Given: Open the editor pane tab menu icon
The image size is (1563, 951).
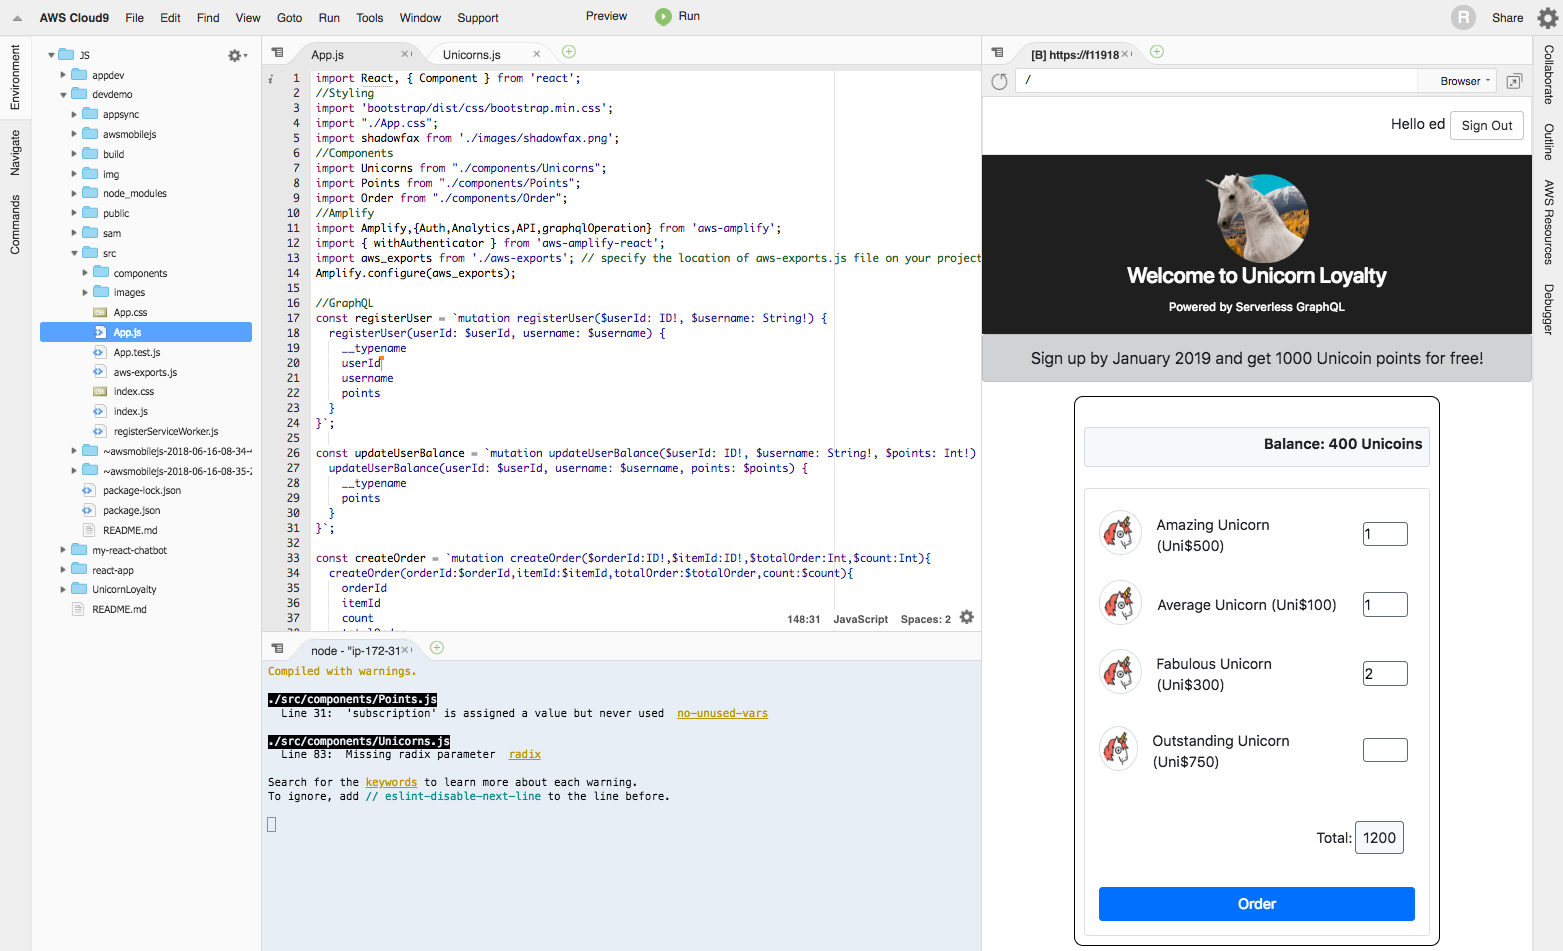Looking at the screenshot, I should 278,53.
